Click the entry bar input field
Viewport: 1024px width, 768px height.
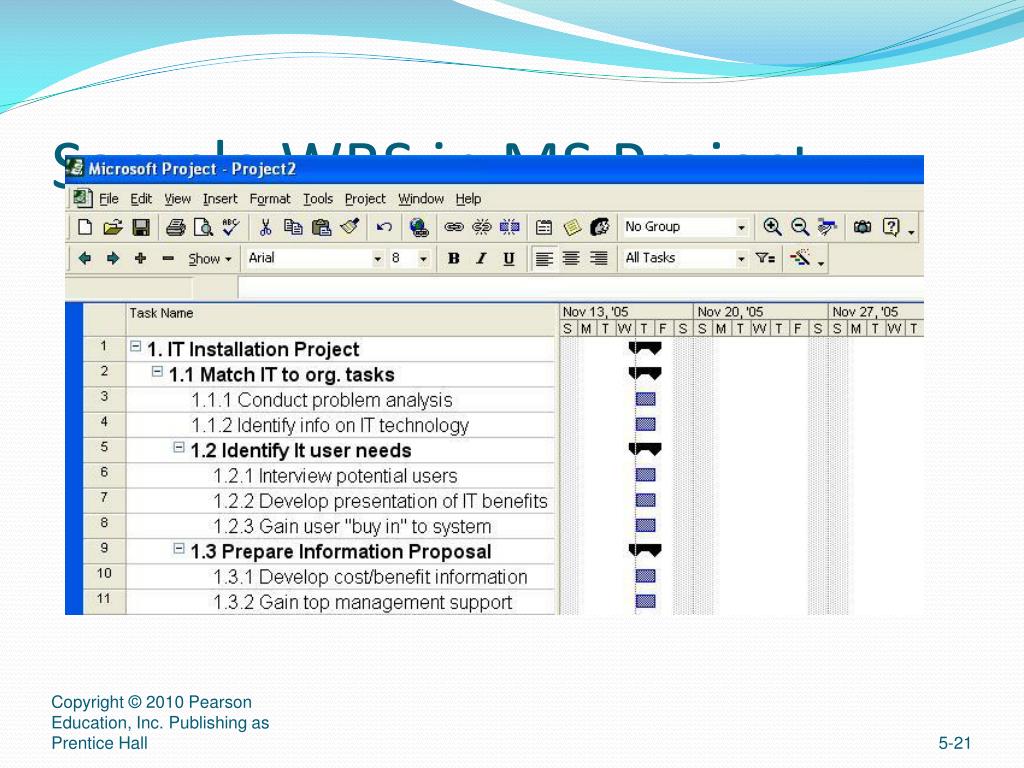pyautogui.click(x=580, y=287)
